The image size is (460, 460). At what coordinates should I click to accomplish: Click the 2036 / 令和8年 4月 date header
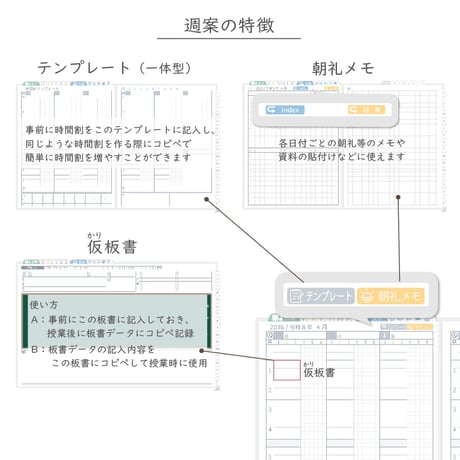pyautogui.click(x=298, y=327)
